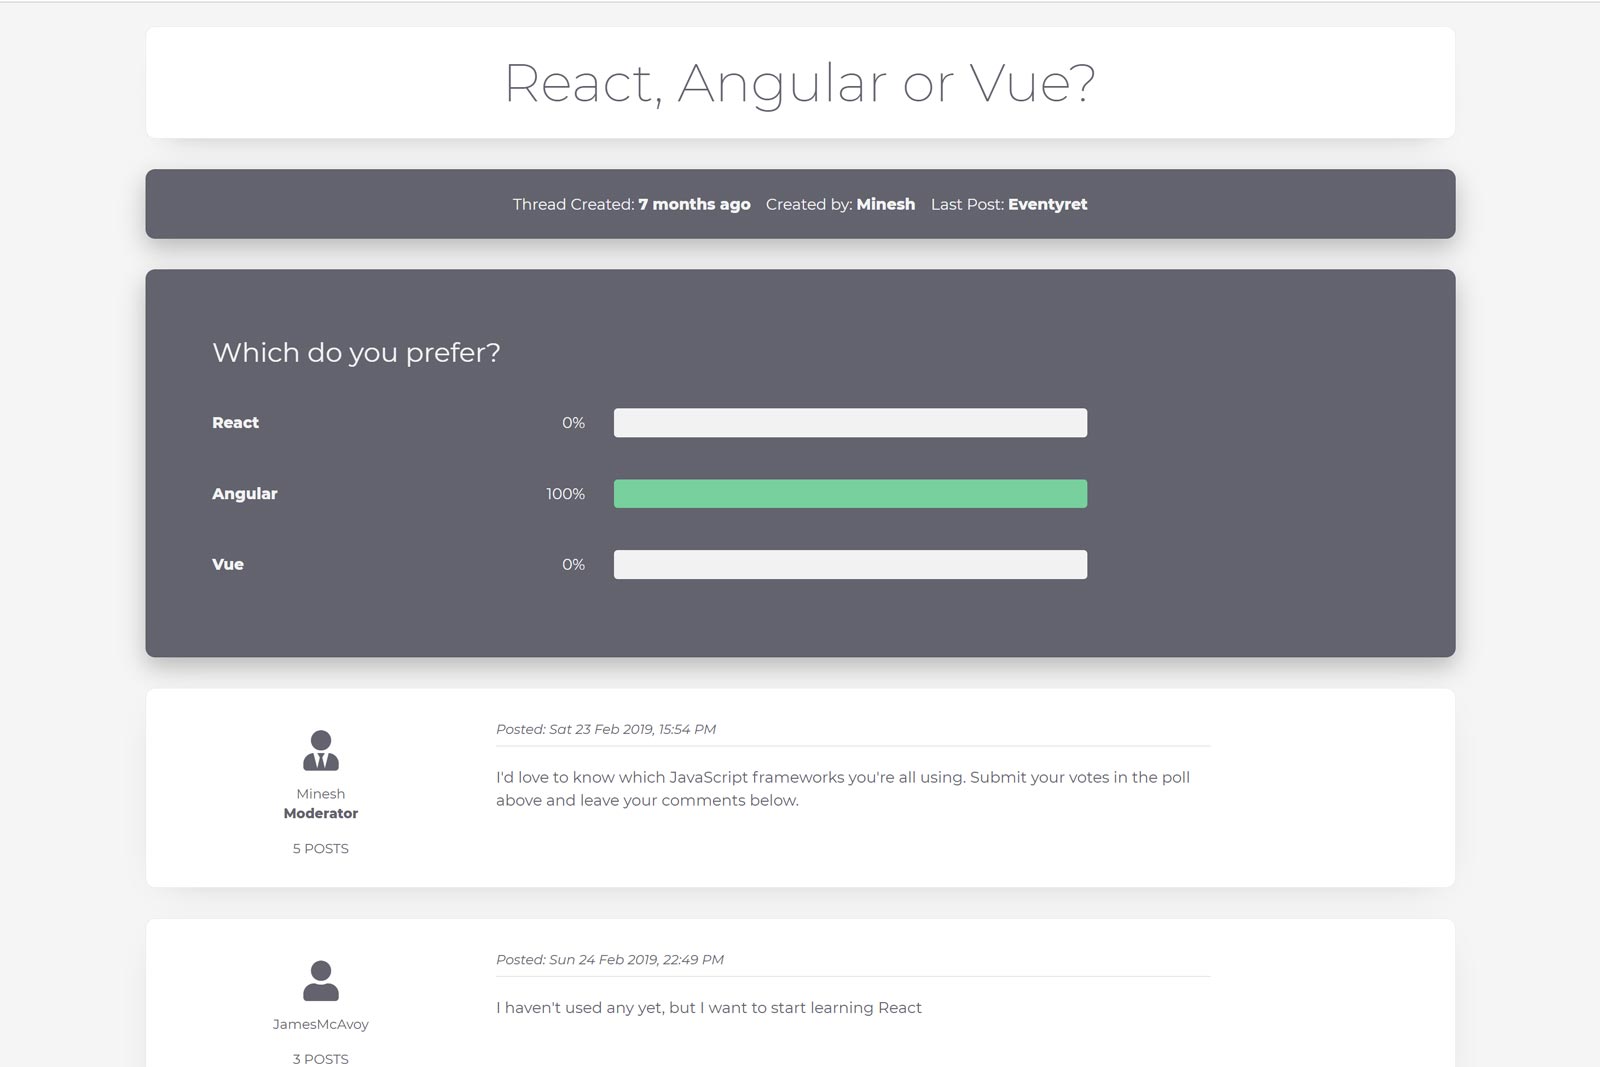Screen dimensions: 1600x1067
Task: Click the green Angular poll bar
Action: (x=850, y=494)
